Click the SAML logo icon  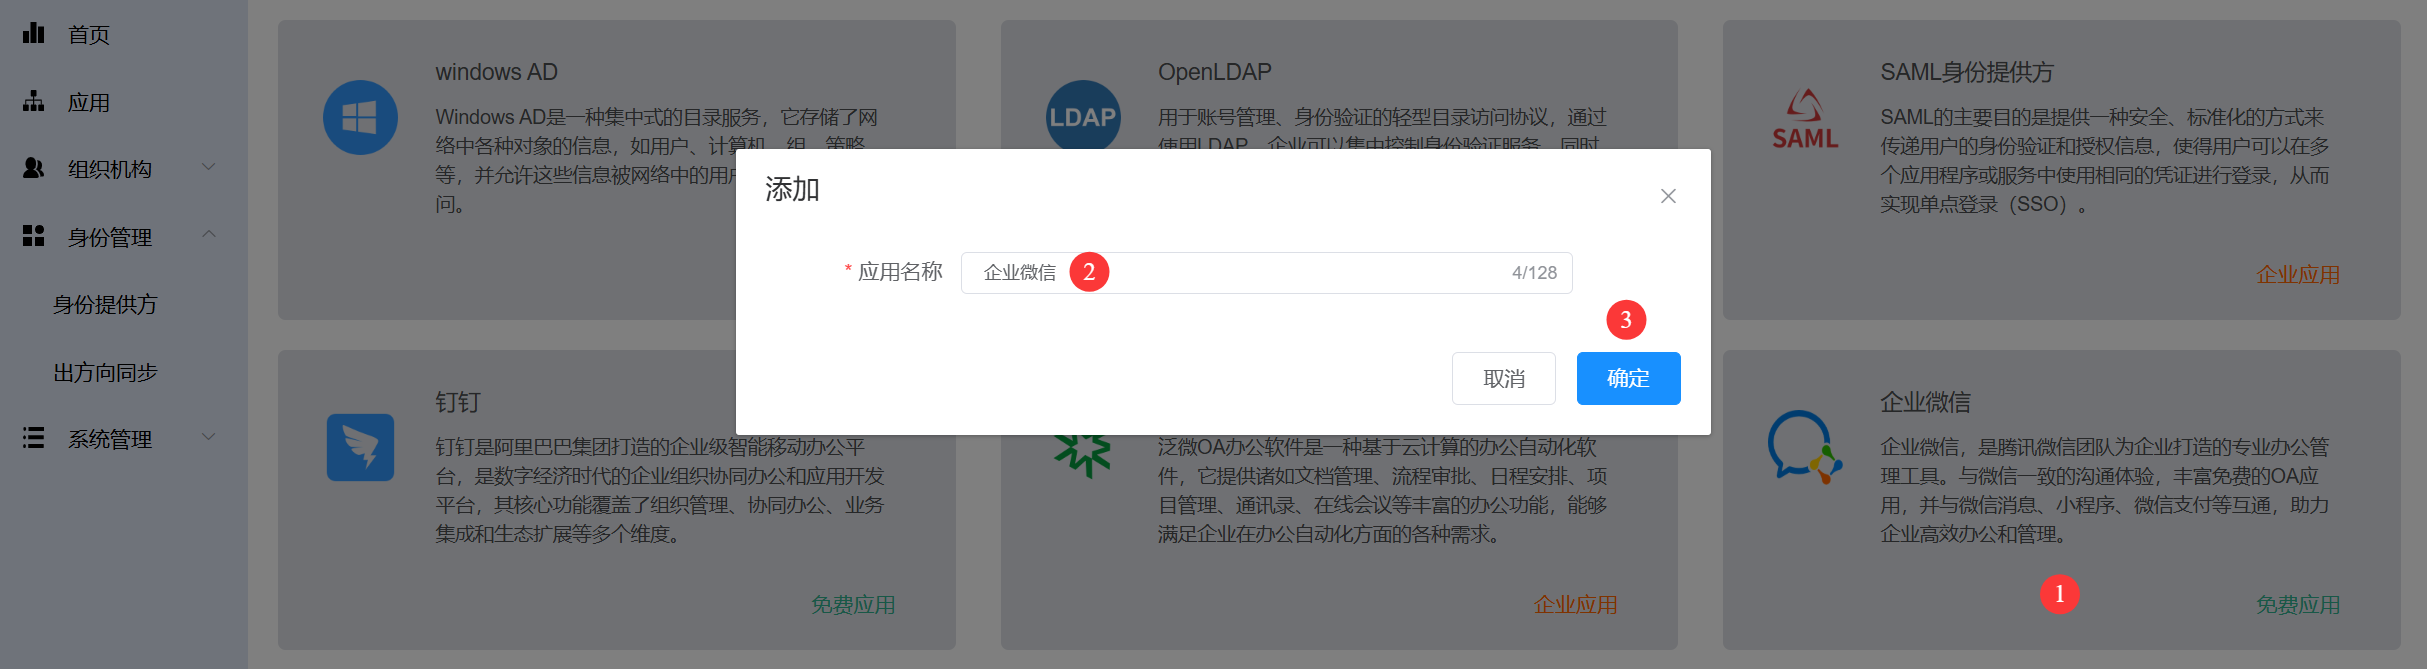pos(1805,120)
